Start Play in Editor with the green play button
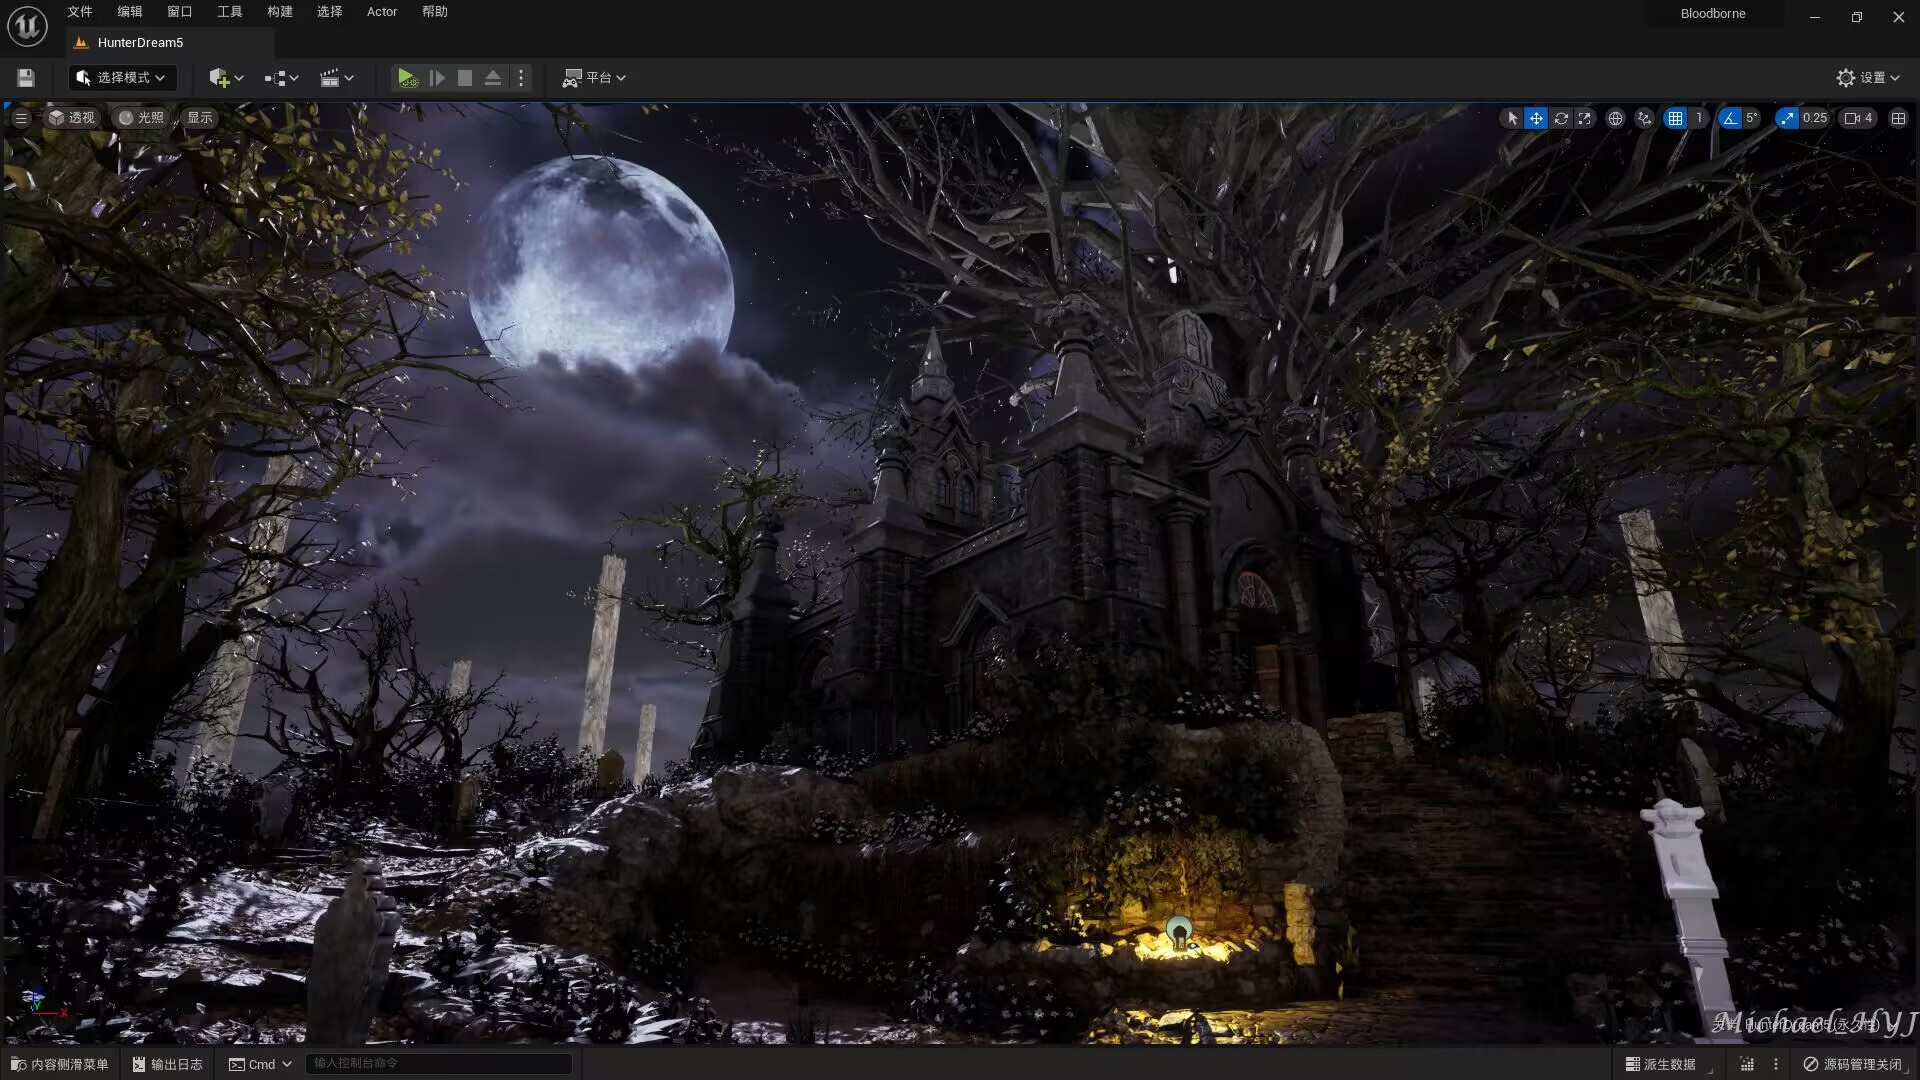The width and height of the screenshot is (1920, 1080). (407, 78)
